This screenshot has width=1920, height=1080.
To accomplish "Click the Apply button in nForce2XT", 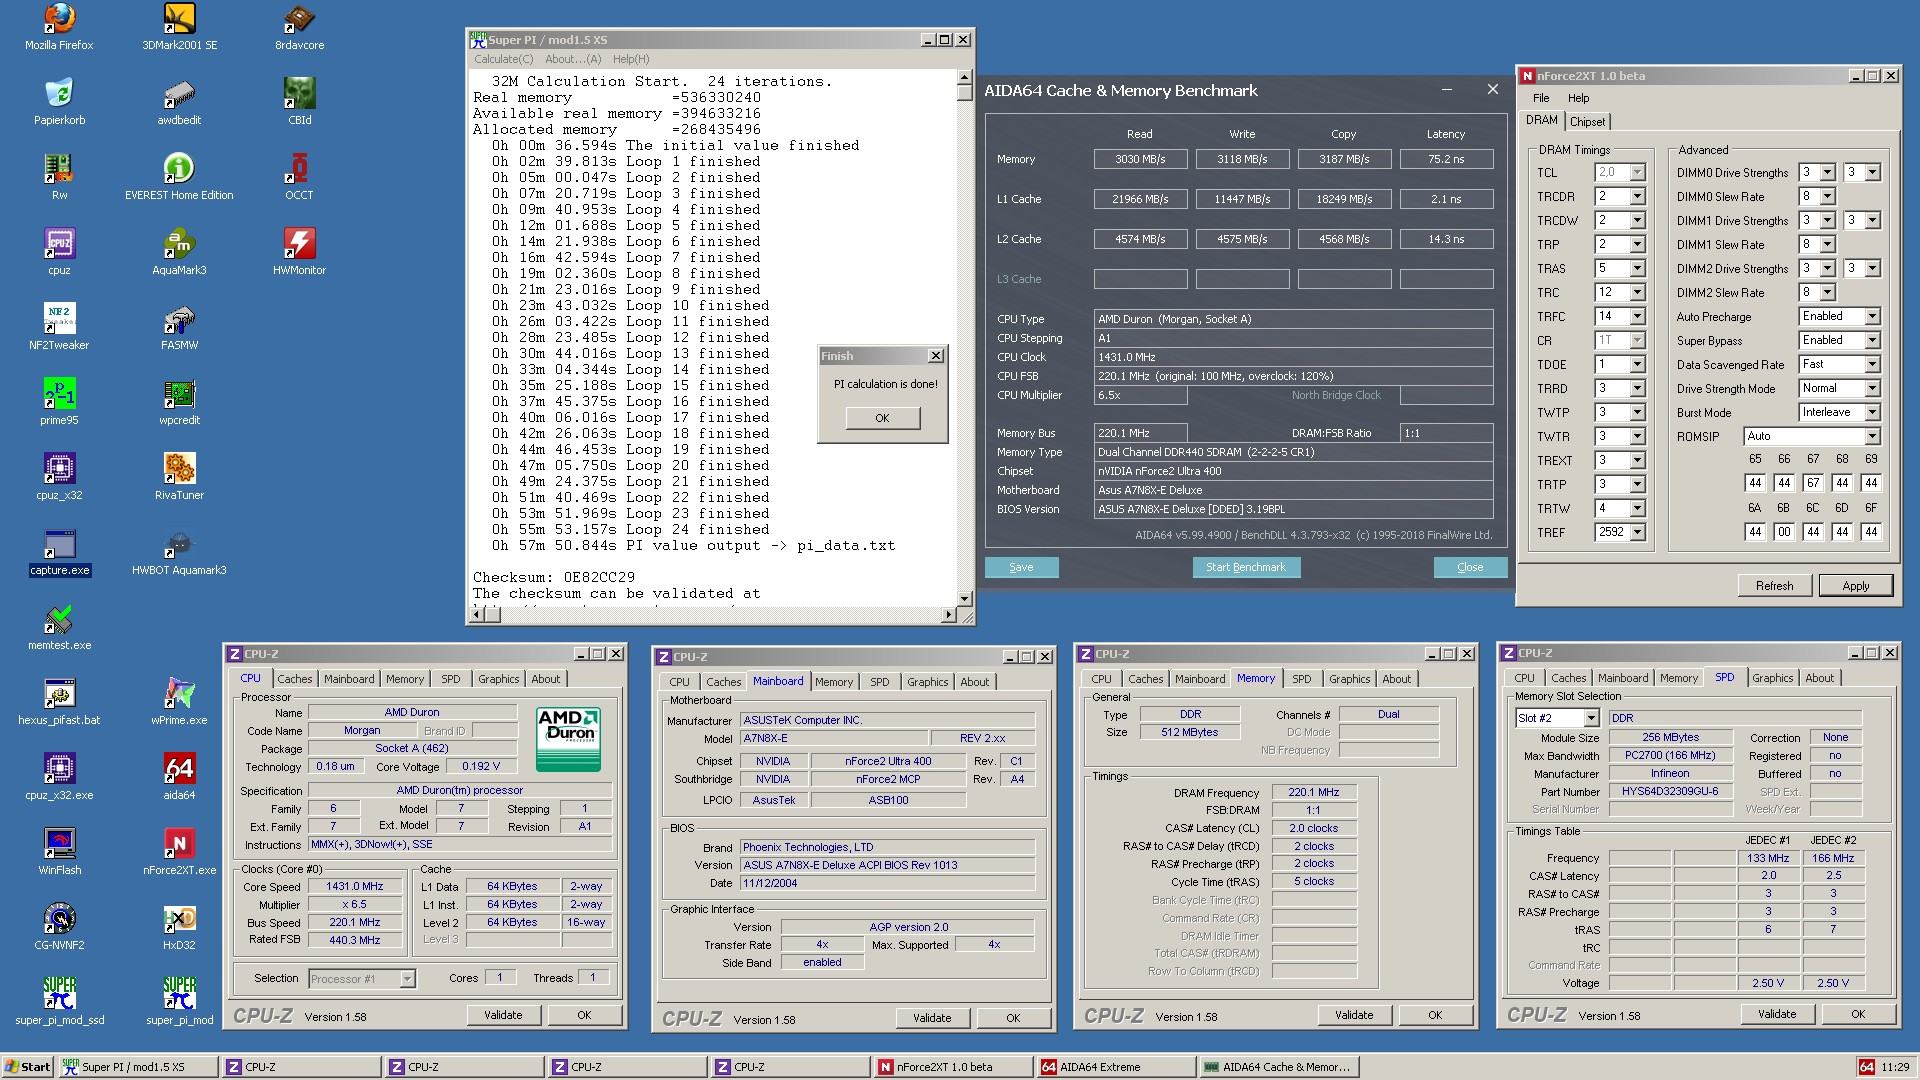I will (1855, 586).
